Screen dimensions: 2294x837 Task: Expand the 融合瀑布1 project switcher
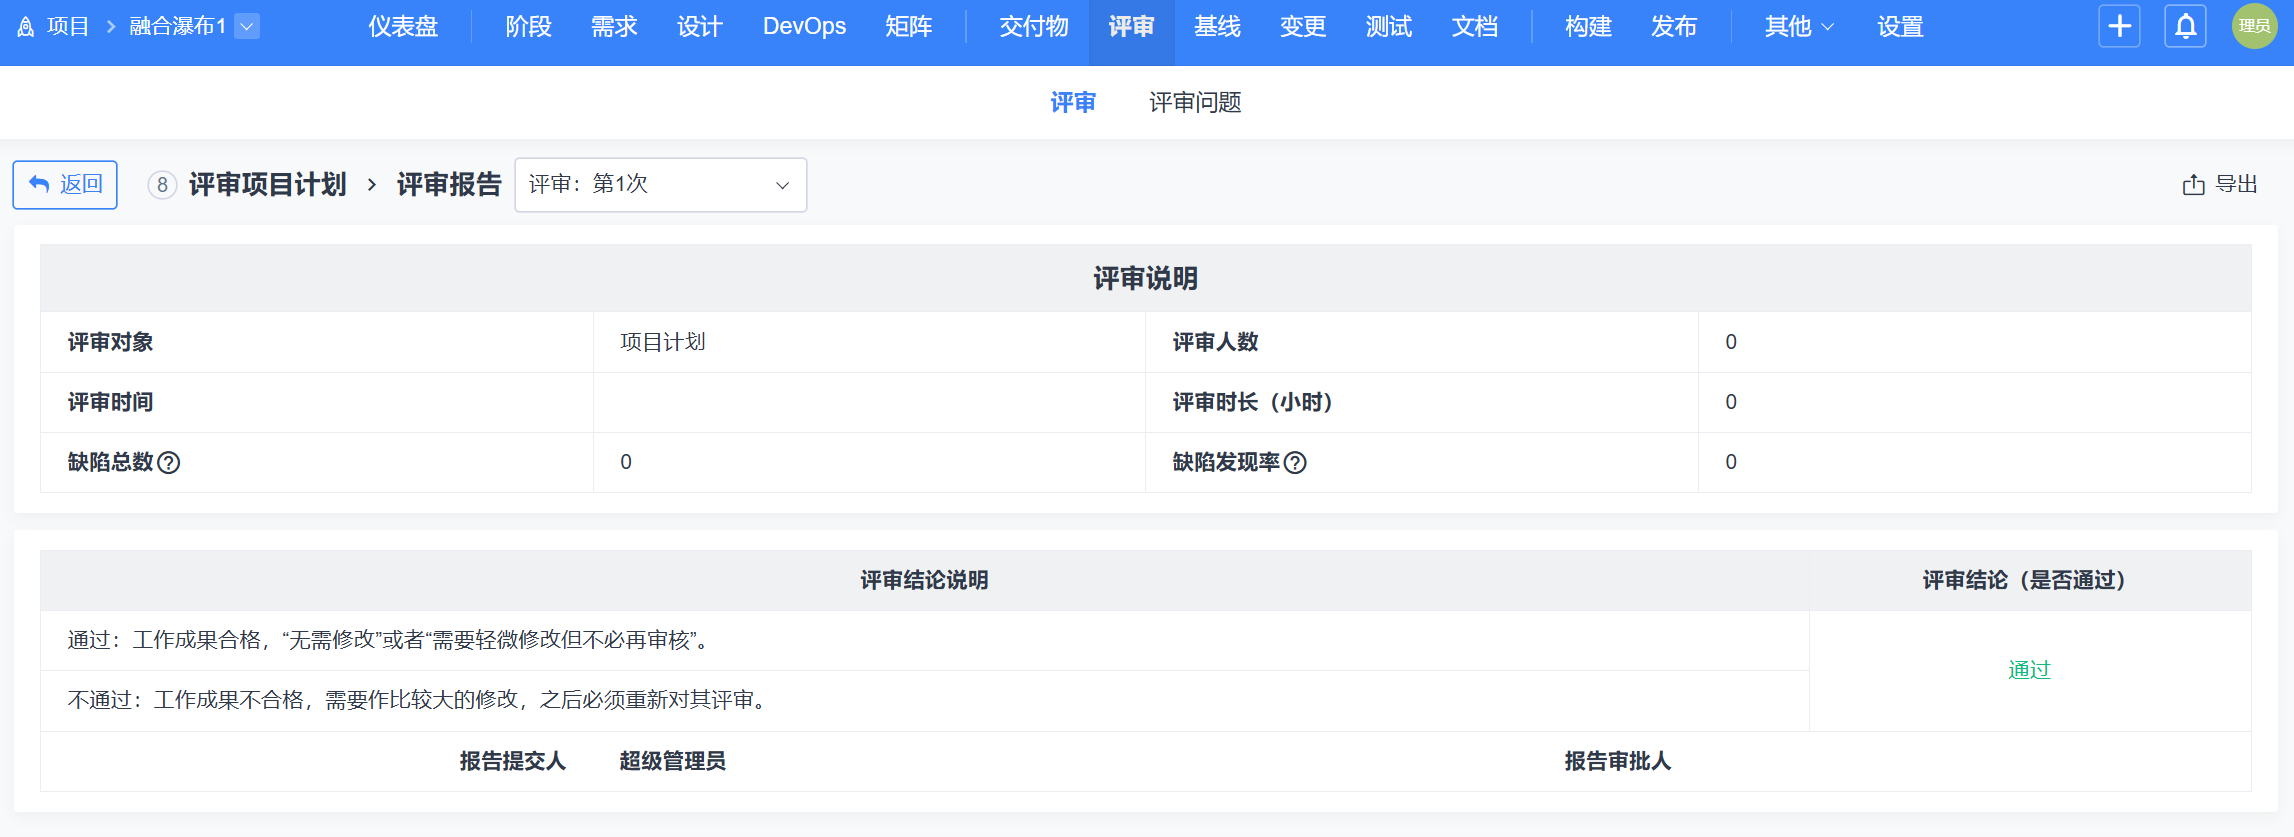pyautogui.click(x=247, y=27)
